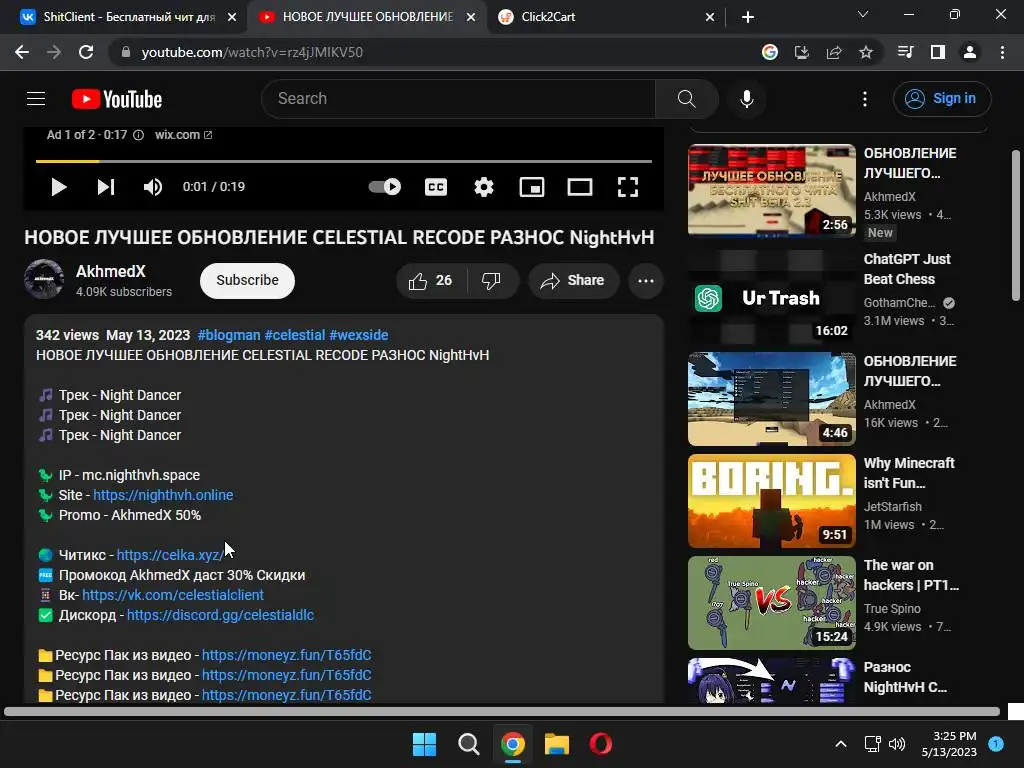
Task: Toggle the autoplay switch
Action: coord(385,187)
